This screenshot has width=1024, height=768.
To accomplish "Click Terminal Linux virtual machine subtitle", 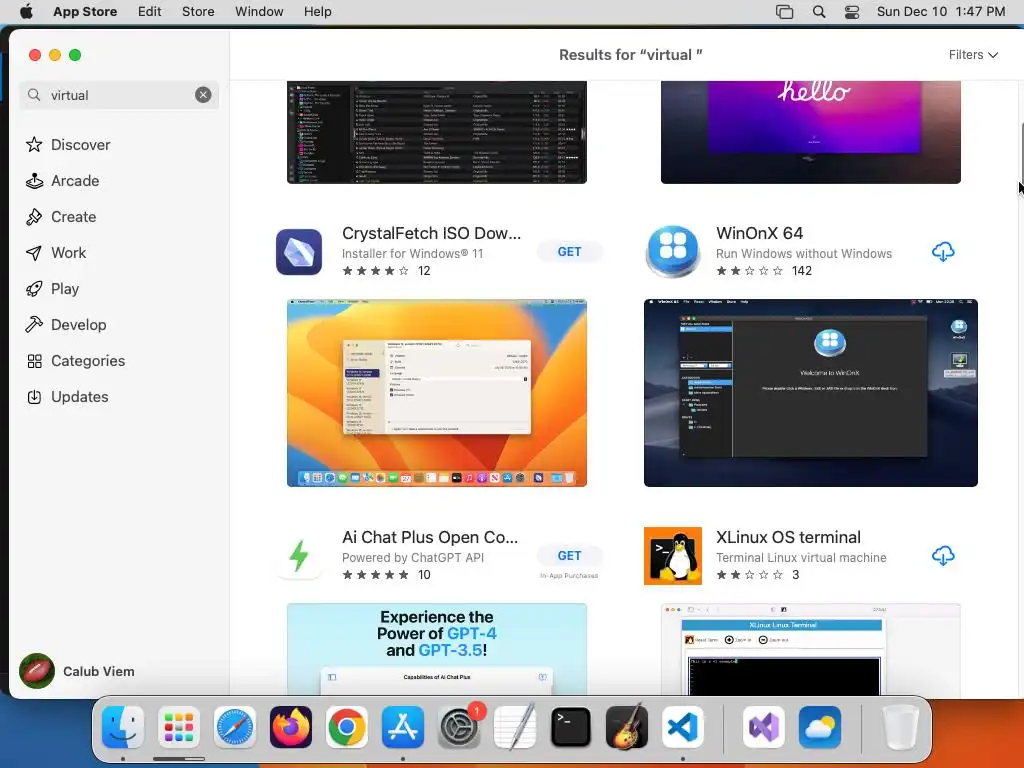I will tap(801, 558).
